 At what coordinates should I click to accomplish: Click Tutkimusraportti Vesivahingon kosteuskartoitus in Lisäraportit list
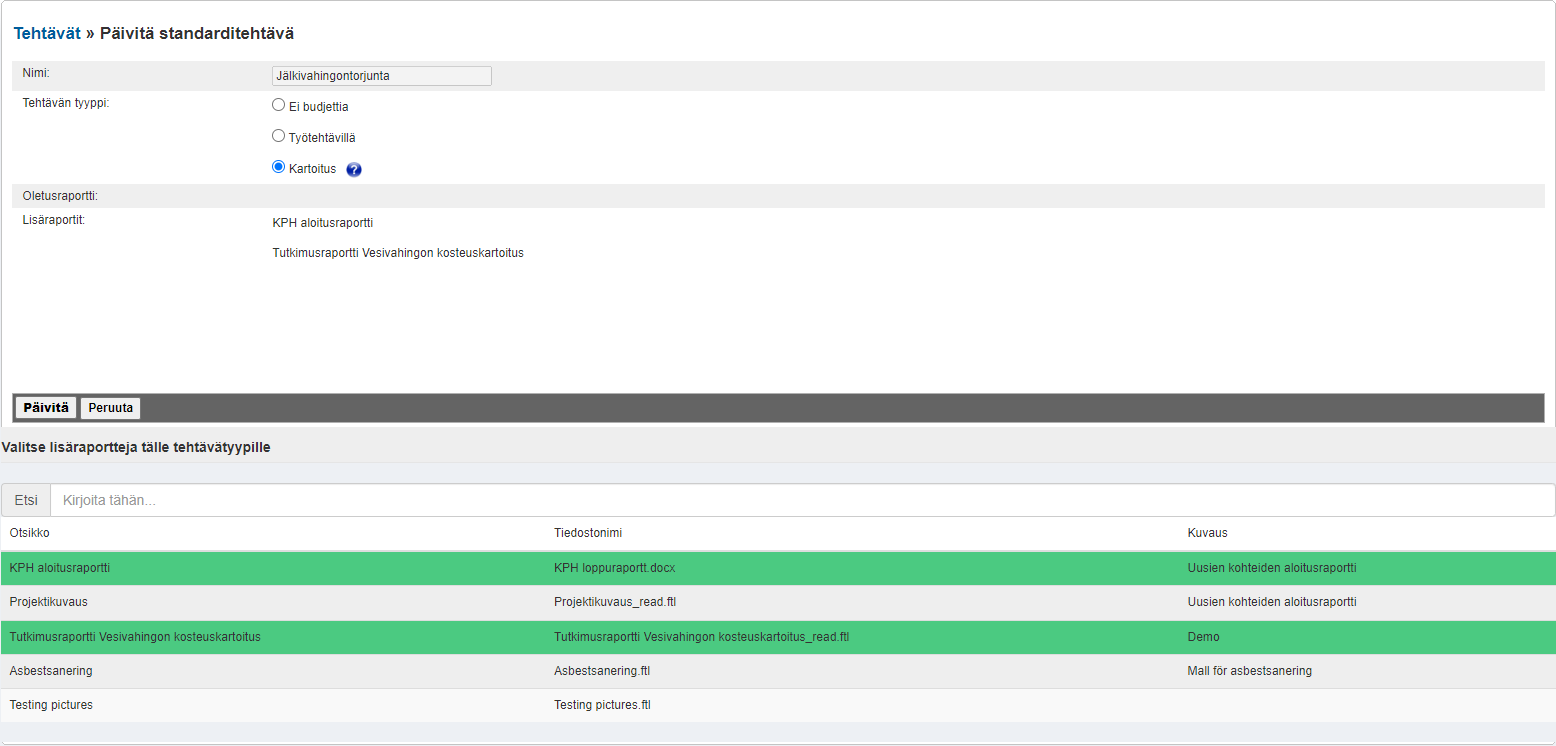pyautogui.click(x=398, y=253)
